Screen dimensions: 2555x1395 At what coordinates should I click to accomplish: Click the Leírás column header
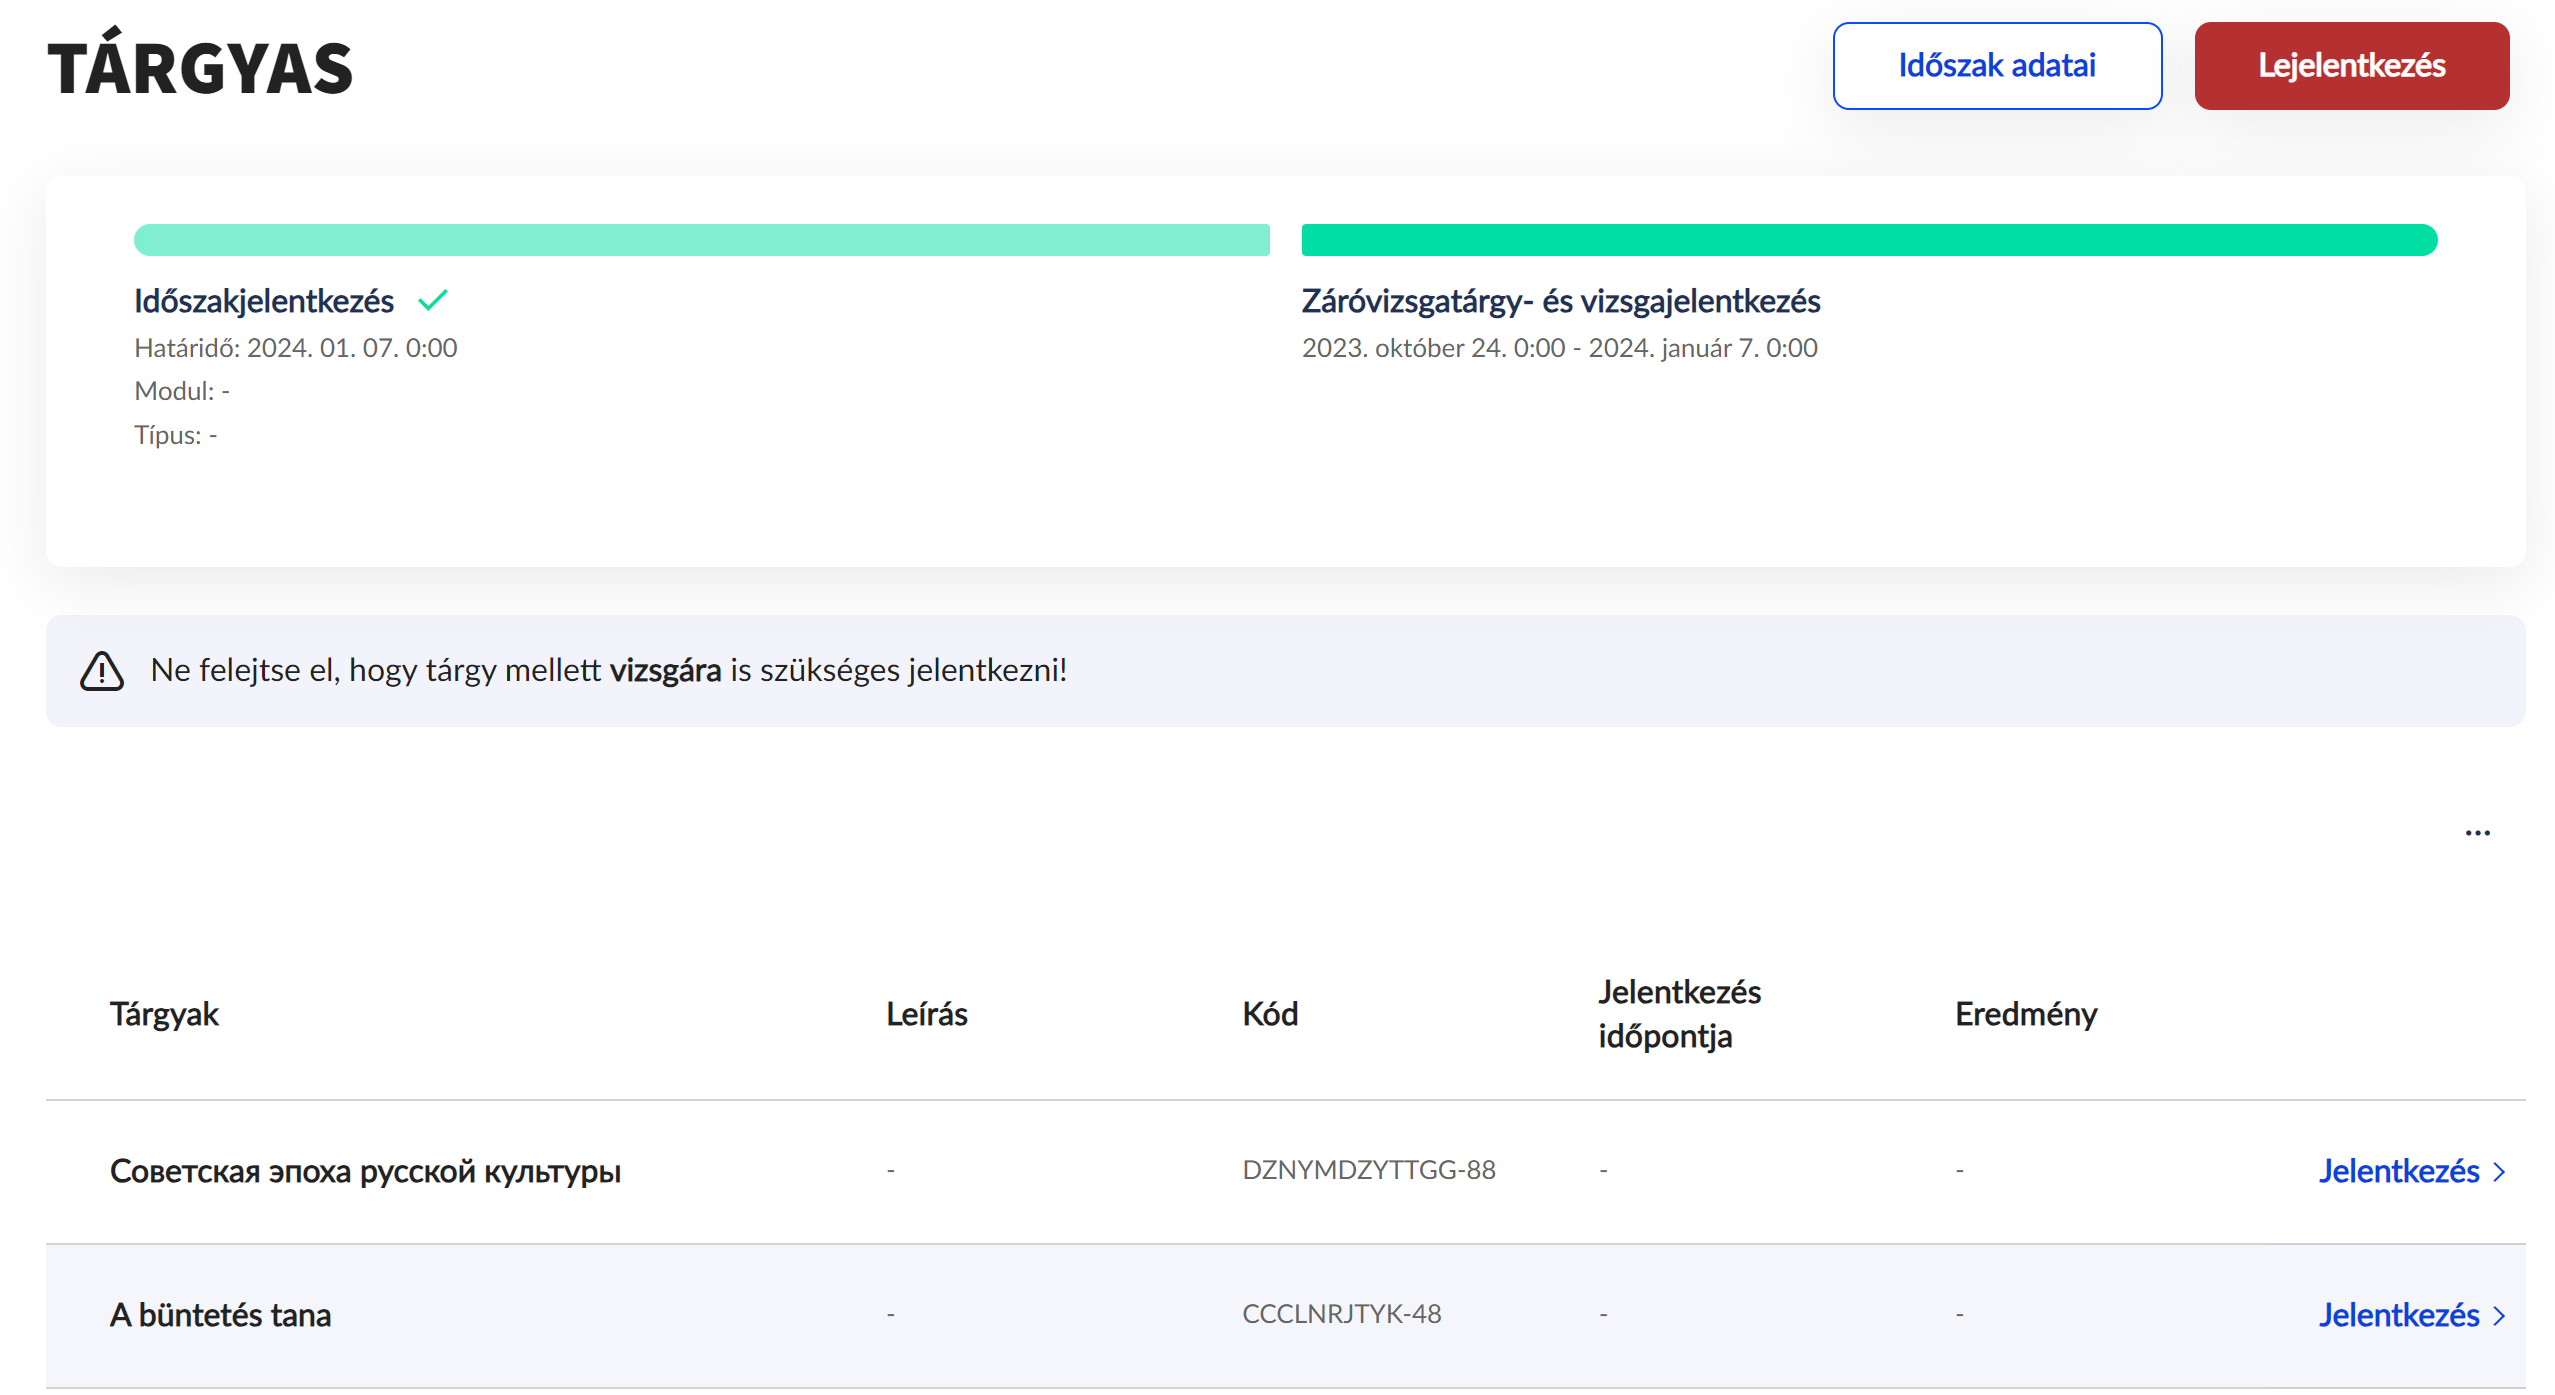(926, 1014)
